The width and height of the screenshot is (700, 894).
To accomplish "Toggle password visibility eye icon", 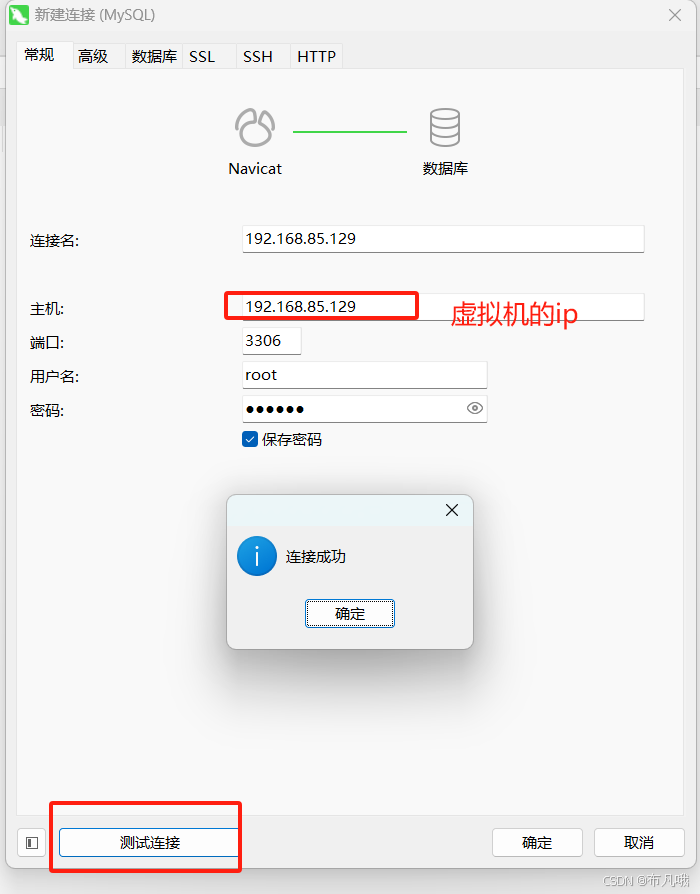I will [475, 408].
